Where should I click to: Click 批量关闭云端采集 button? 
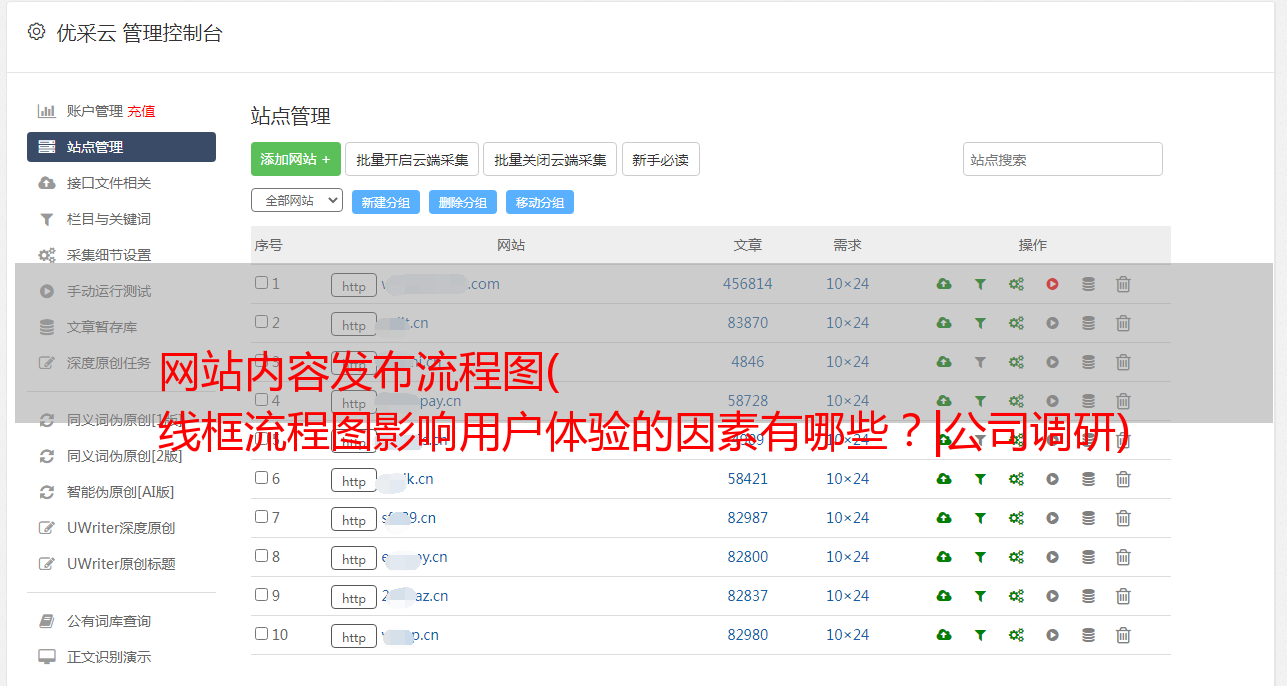(x=550, y=159)
